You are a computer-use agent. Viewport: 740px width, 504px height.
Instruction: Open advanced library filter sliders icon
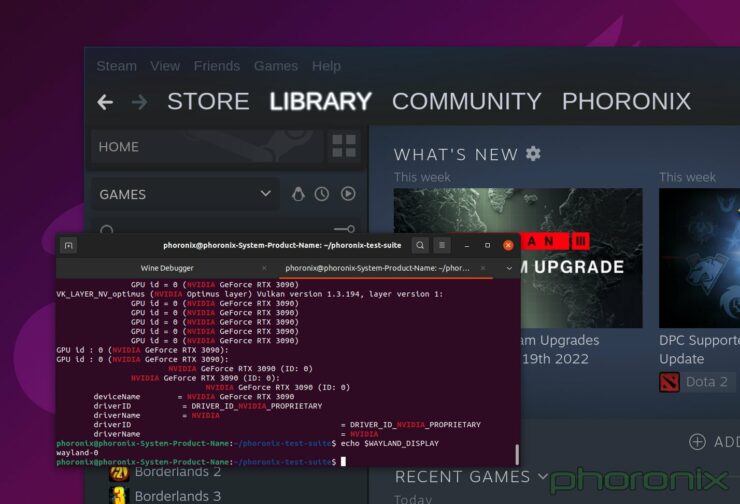344,229
